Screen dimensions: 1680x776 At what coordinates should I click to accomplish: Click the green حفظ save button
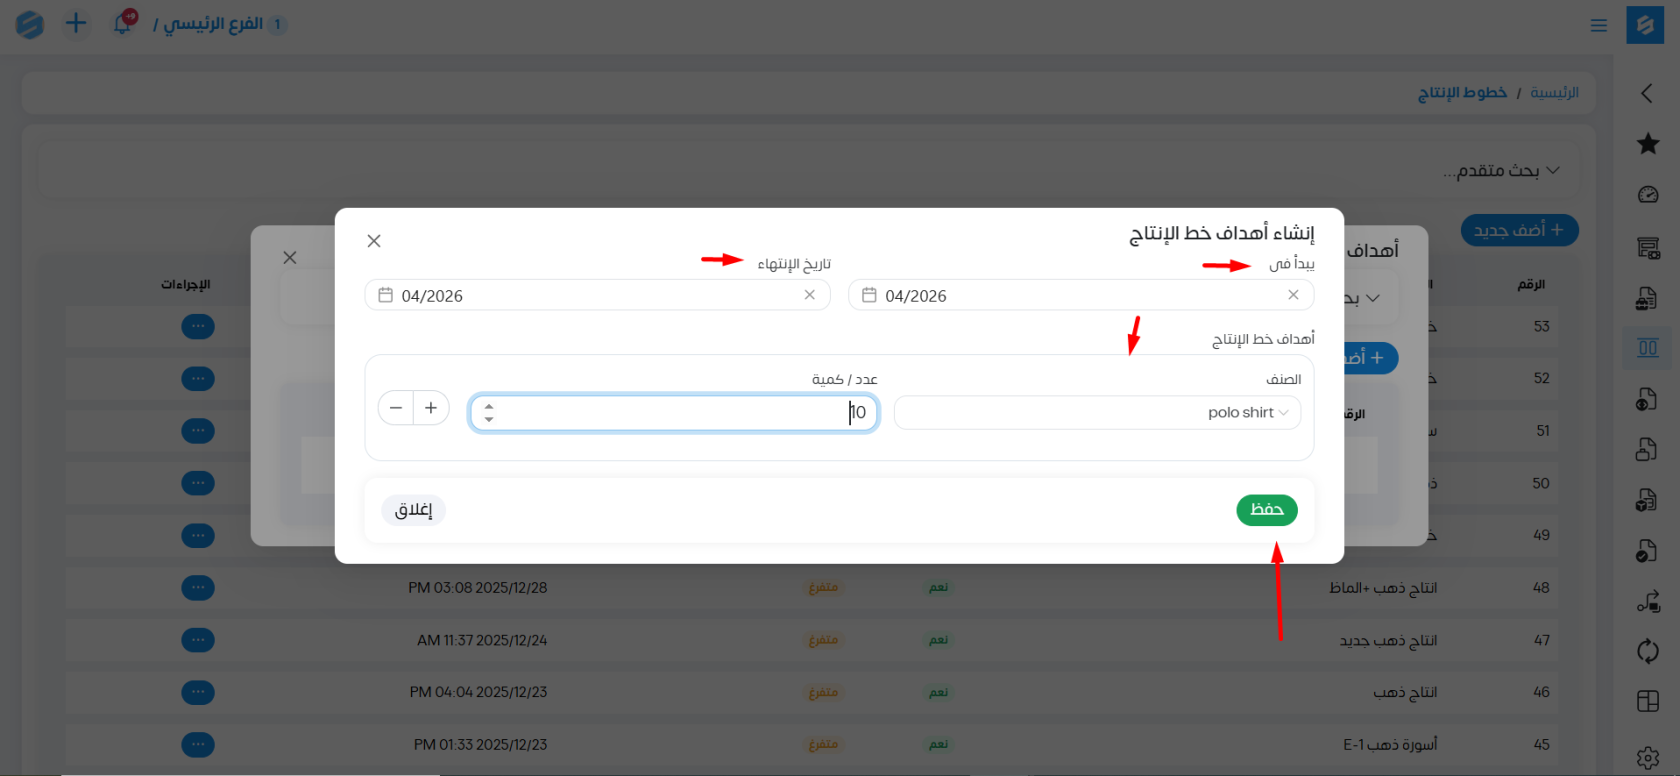[x=1266, y=510]
